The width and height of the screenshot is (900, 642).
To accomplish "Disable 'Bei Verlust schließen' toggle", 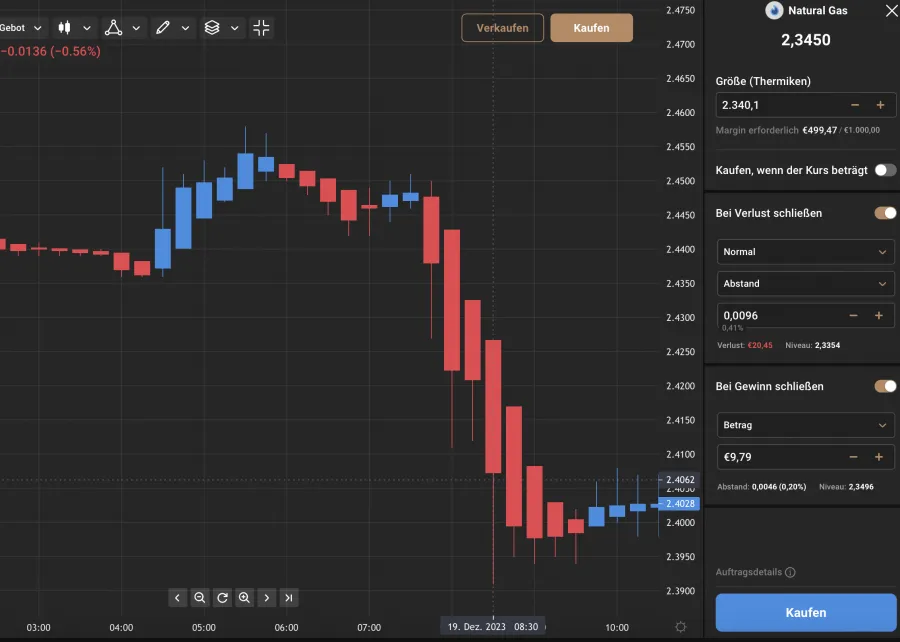I will point(885,213).
